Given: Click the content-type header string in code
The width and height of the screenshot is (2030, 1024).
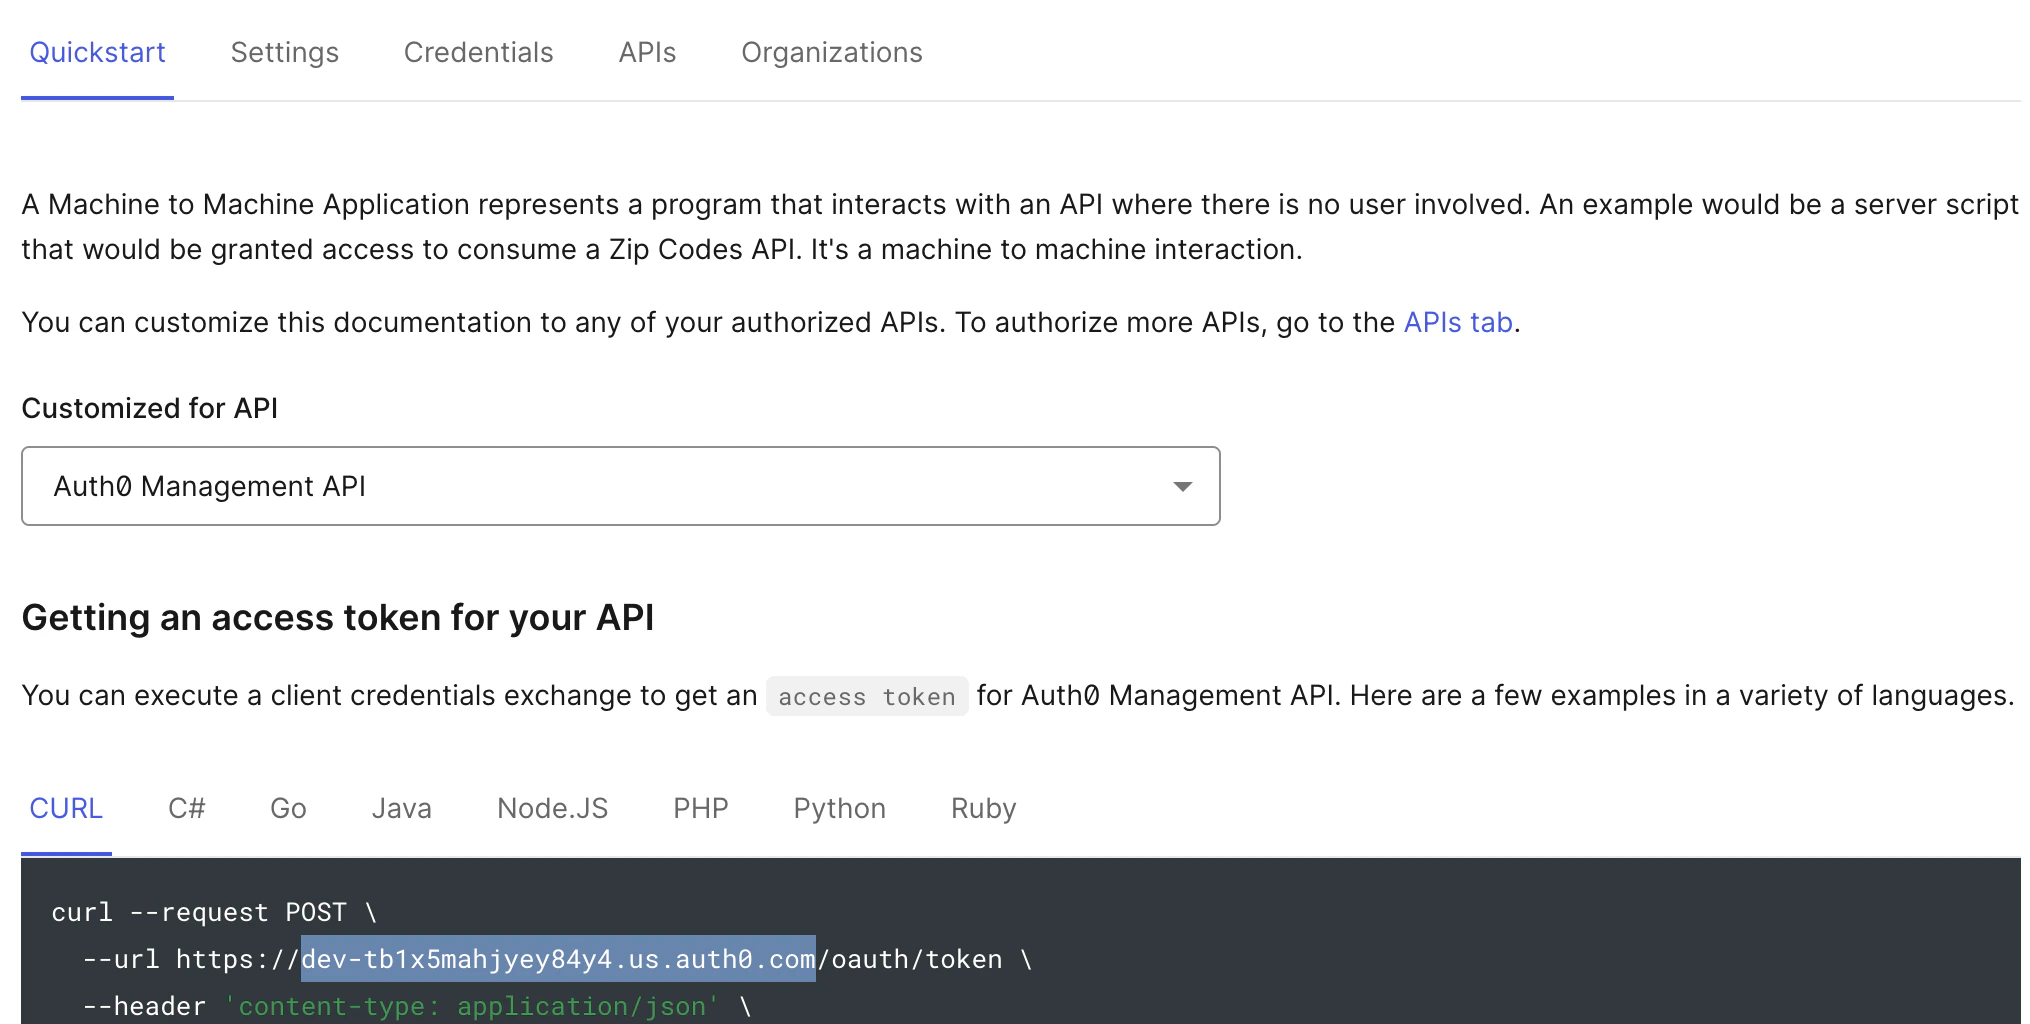Looking at the screenshot, I should 471,1007.
